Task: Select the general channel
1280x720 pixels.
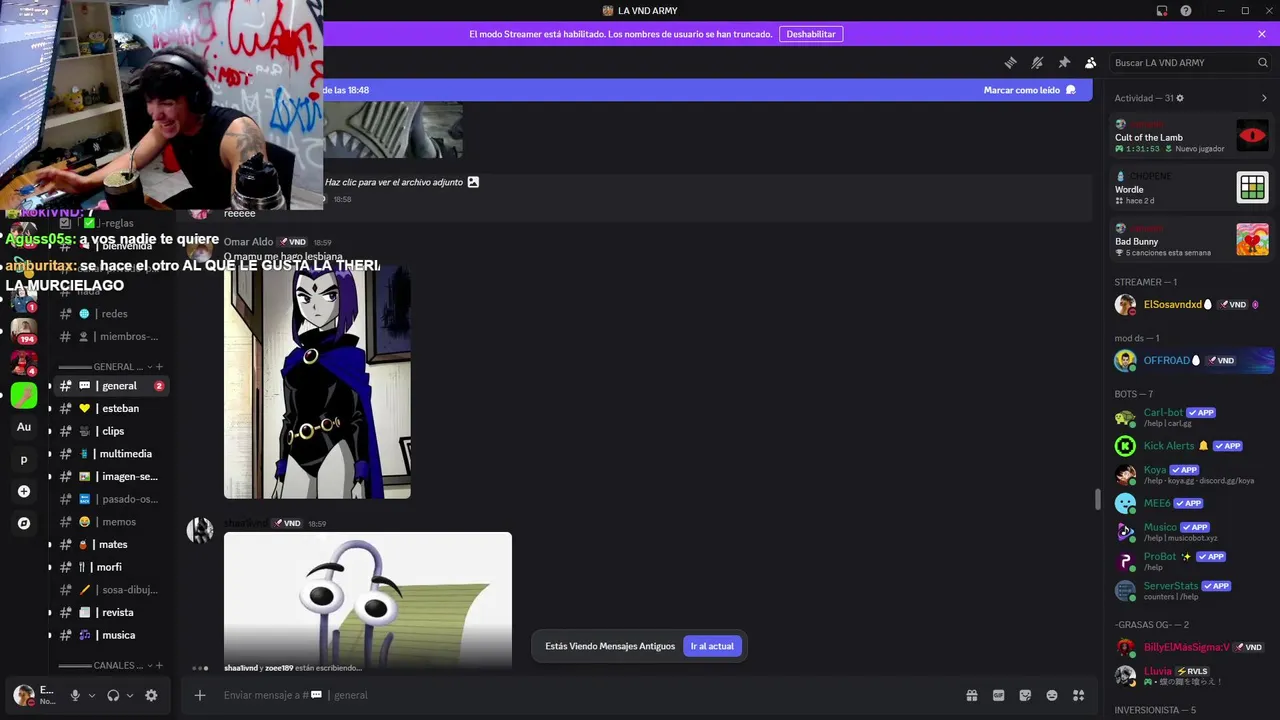Action: (x=112, y=386)
